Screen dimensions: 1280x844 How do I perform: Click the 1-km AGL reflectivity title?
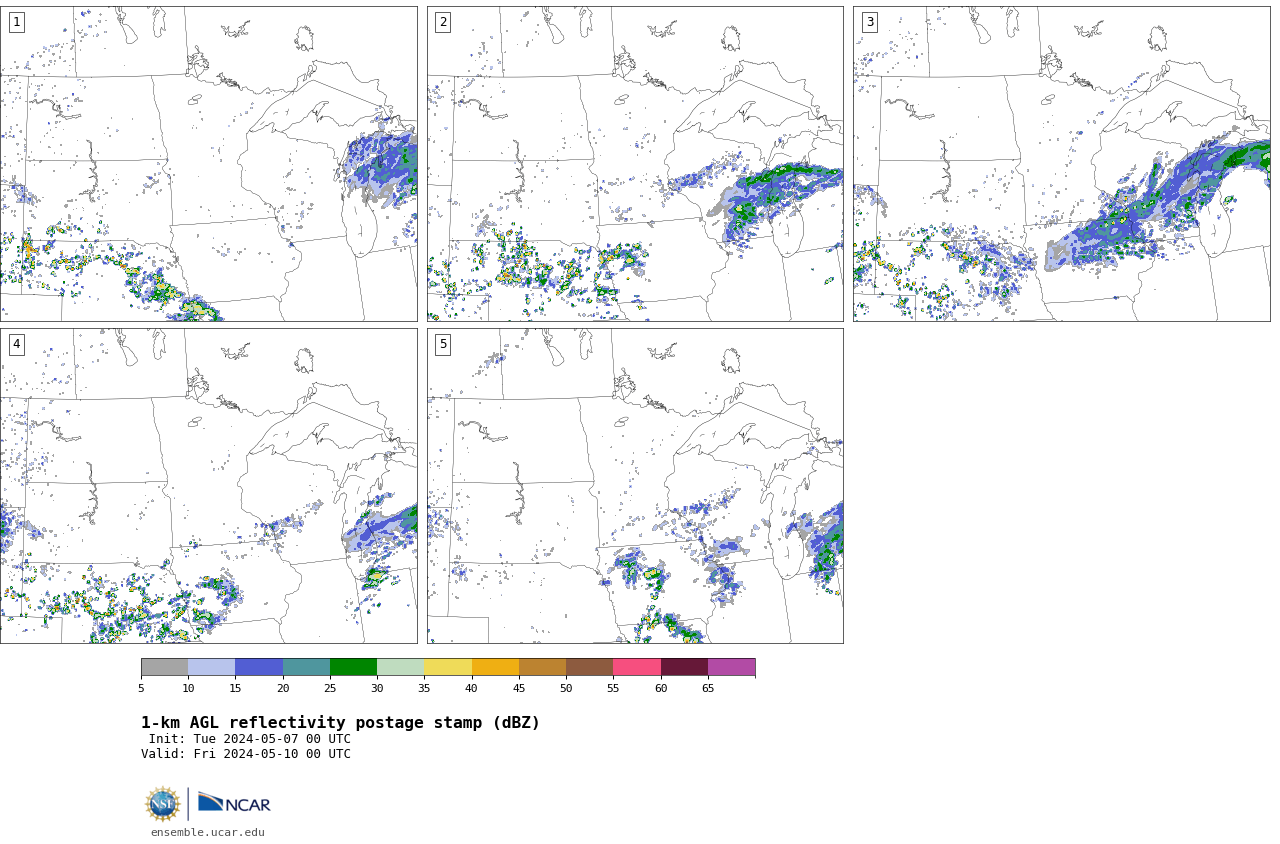340,723
